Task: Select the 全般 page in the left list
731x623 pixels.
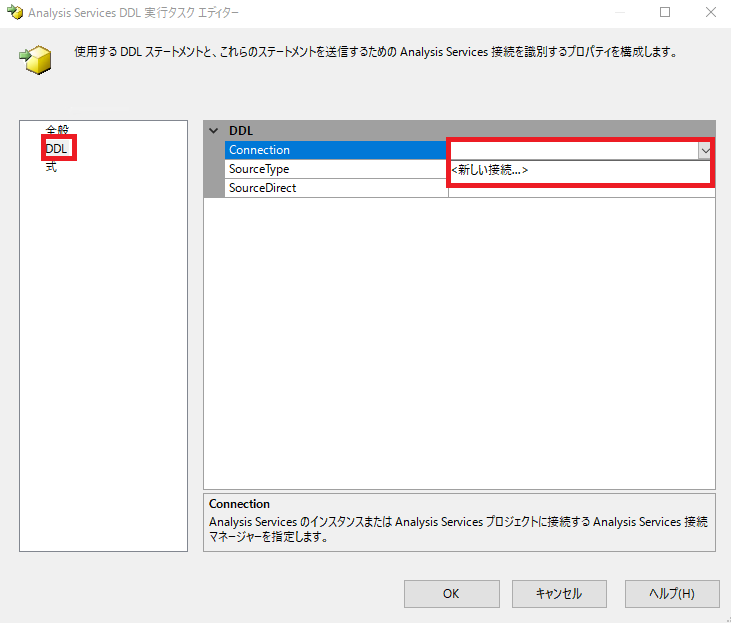Action: coord(57,130)
